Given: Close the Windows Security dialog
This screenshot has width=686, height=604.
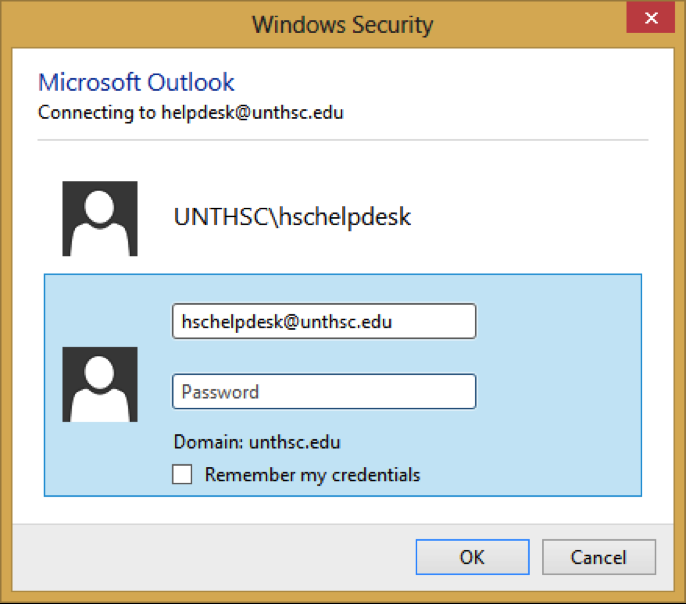Looking at the screenshot, I should [x=649, y=21].
